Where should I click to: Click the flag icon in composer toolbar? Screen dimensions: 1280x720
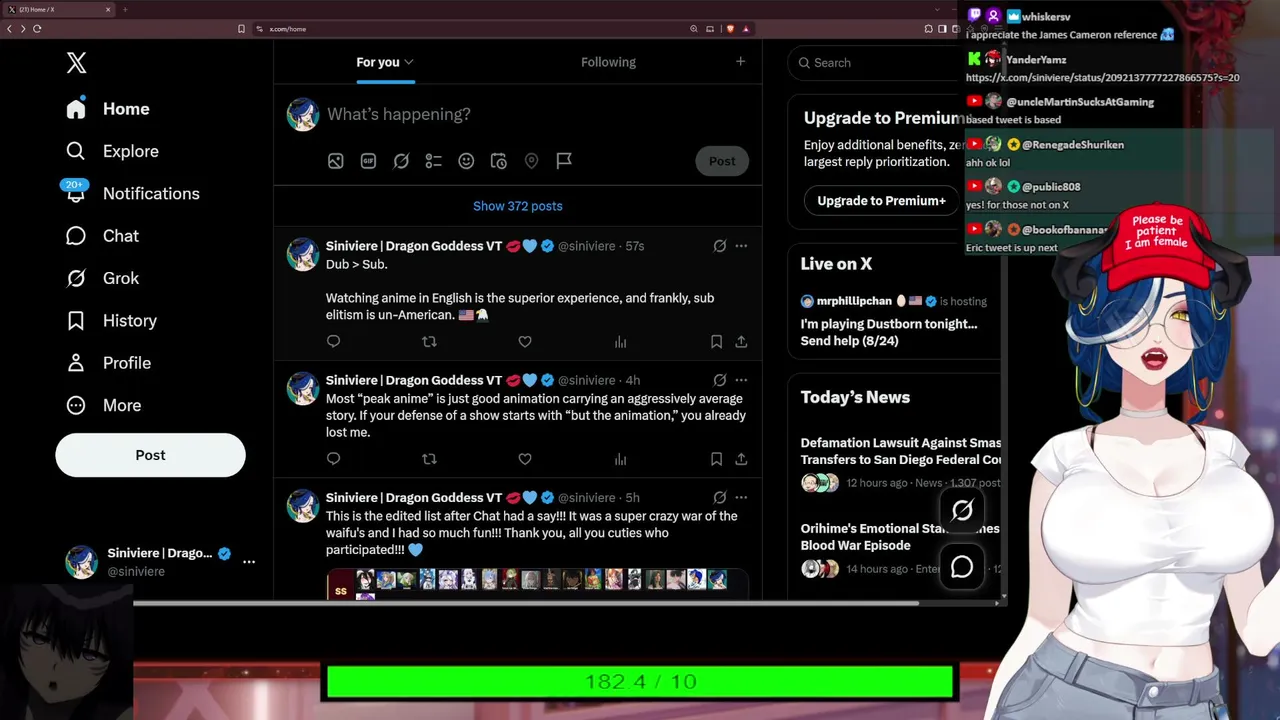point(564,161)
